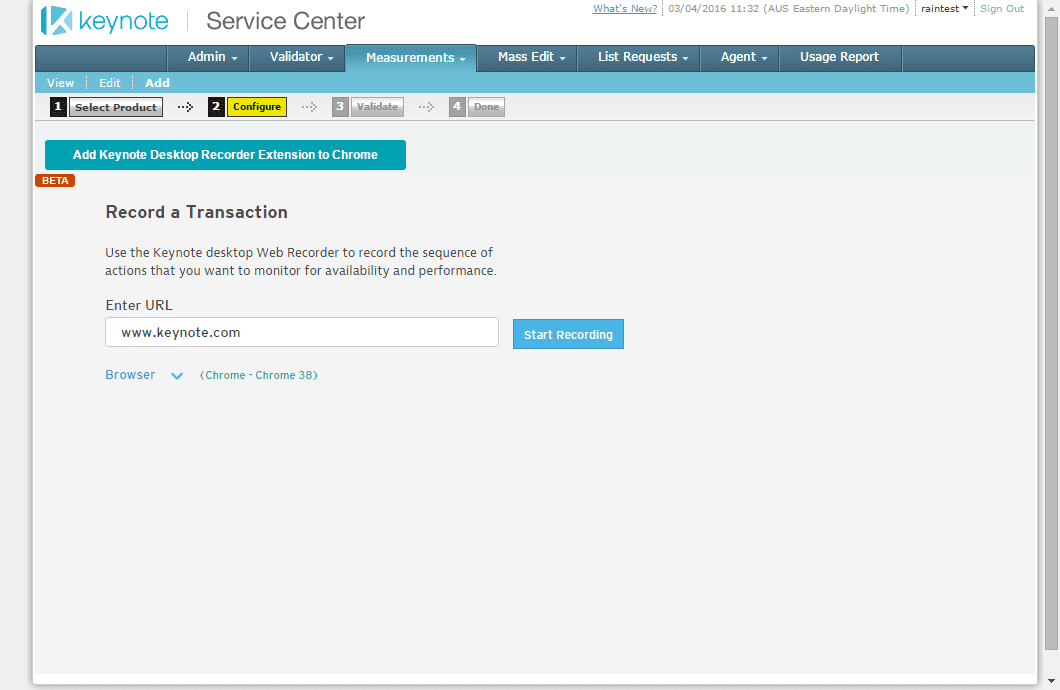The image size is (1060, 690).
Task: Click the date and time text
Action: click(788, 9)
